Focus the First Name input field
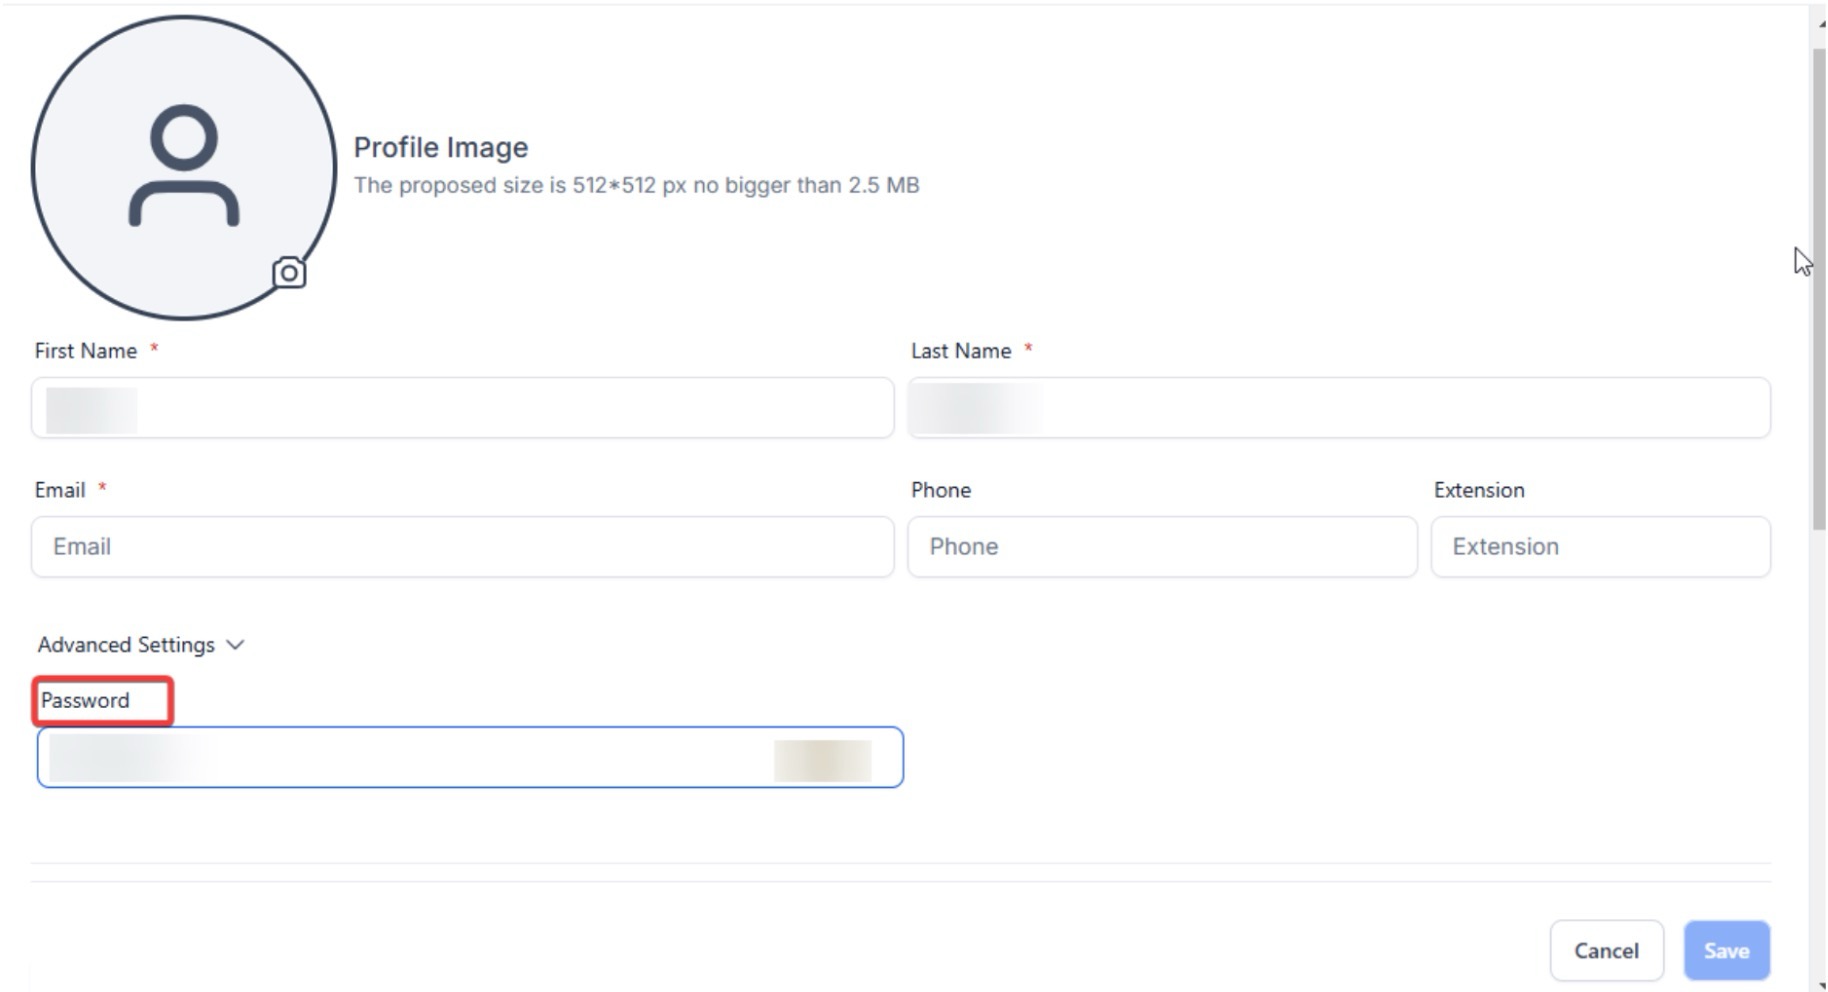 (x=462, y=408)
